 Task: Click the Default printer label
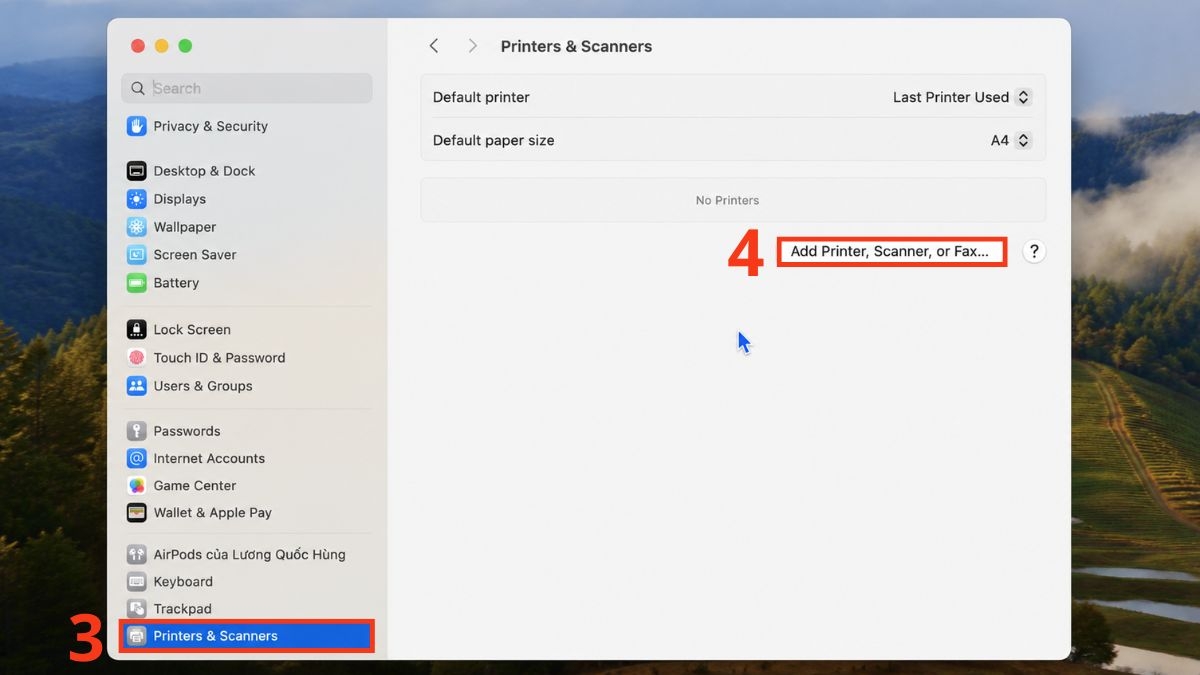481,97
